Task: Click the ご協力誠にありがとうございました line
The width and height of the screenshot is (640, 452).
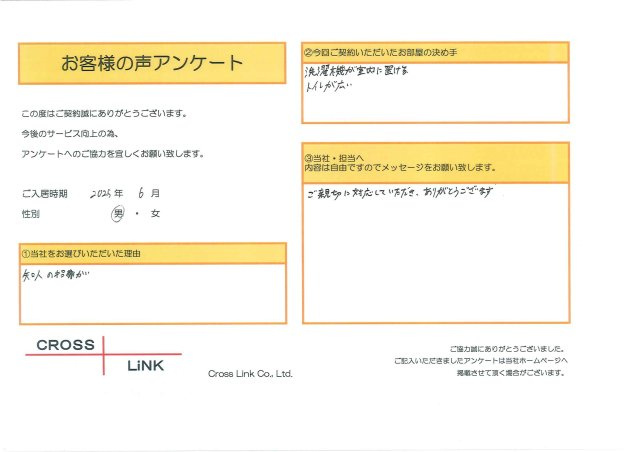Action: [x=507, y=349]
